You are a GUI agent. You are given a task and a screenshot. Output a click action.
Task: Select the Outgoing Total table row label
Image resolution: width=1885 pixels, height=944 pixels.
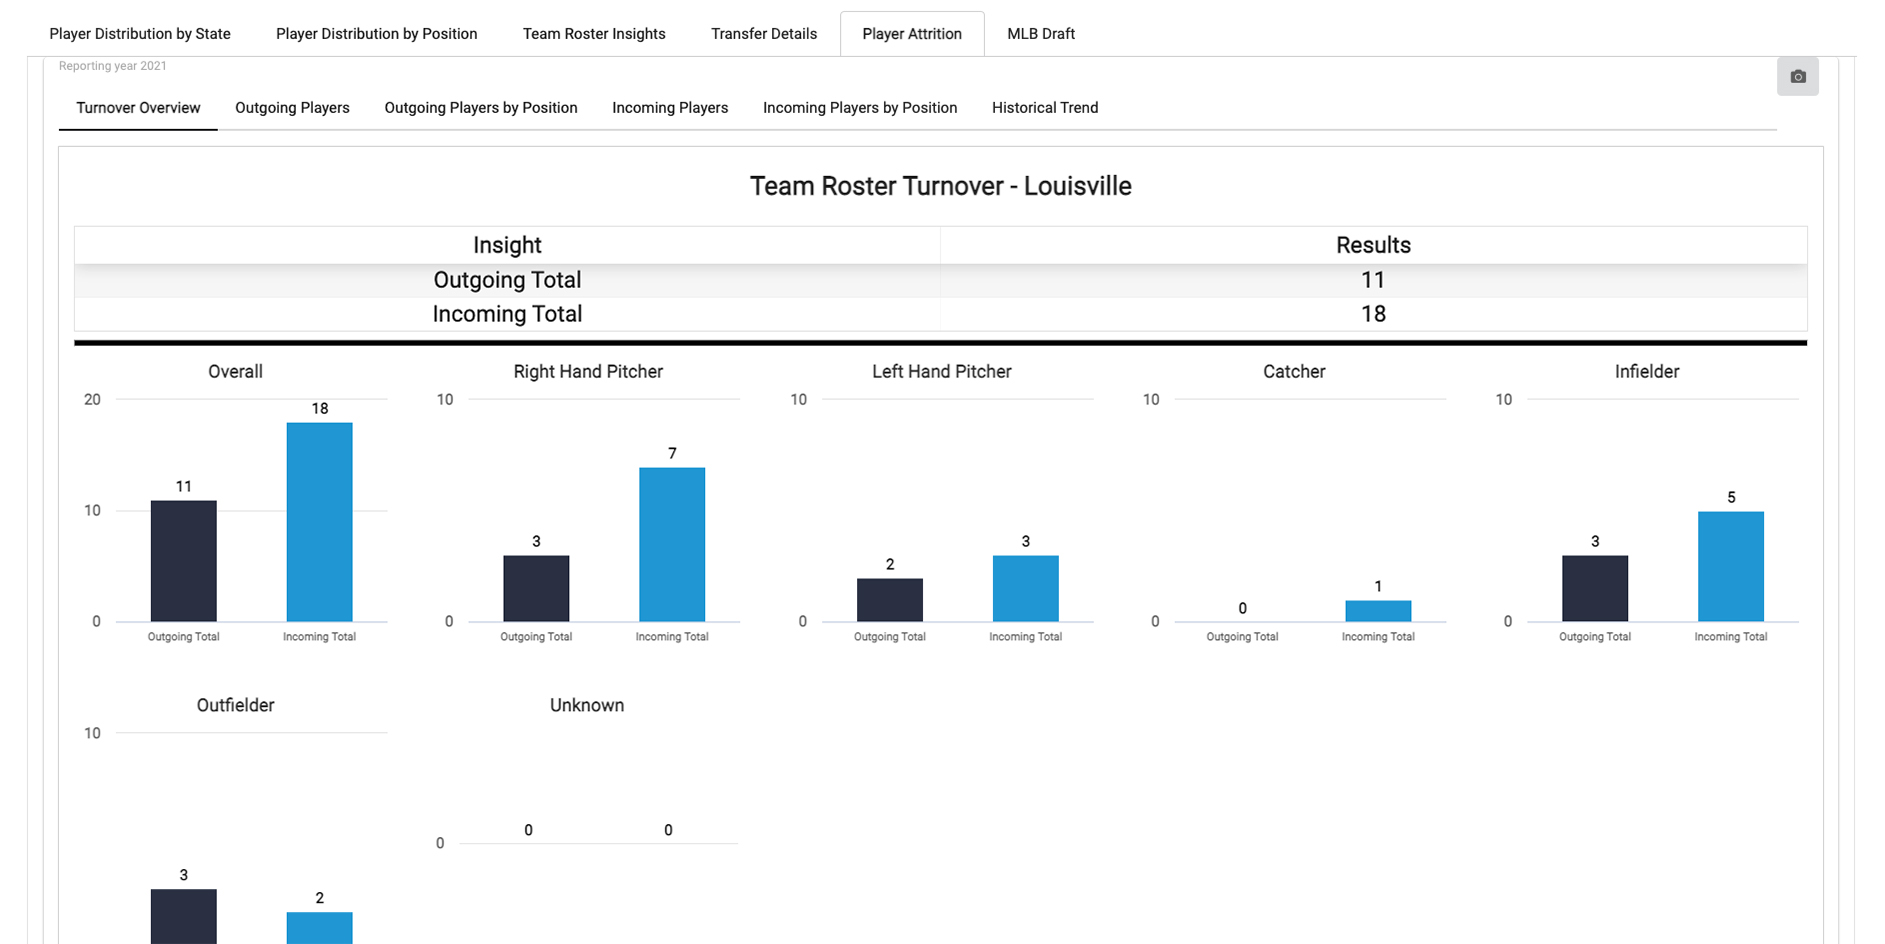coord(507,280)
